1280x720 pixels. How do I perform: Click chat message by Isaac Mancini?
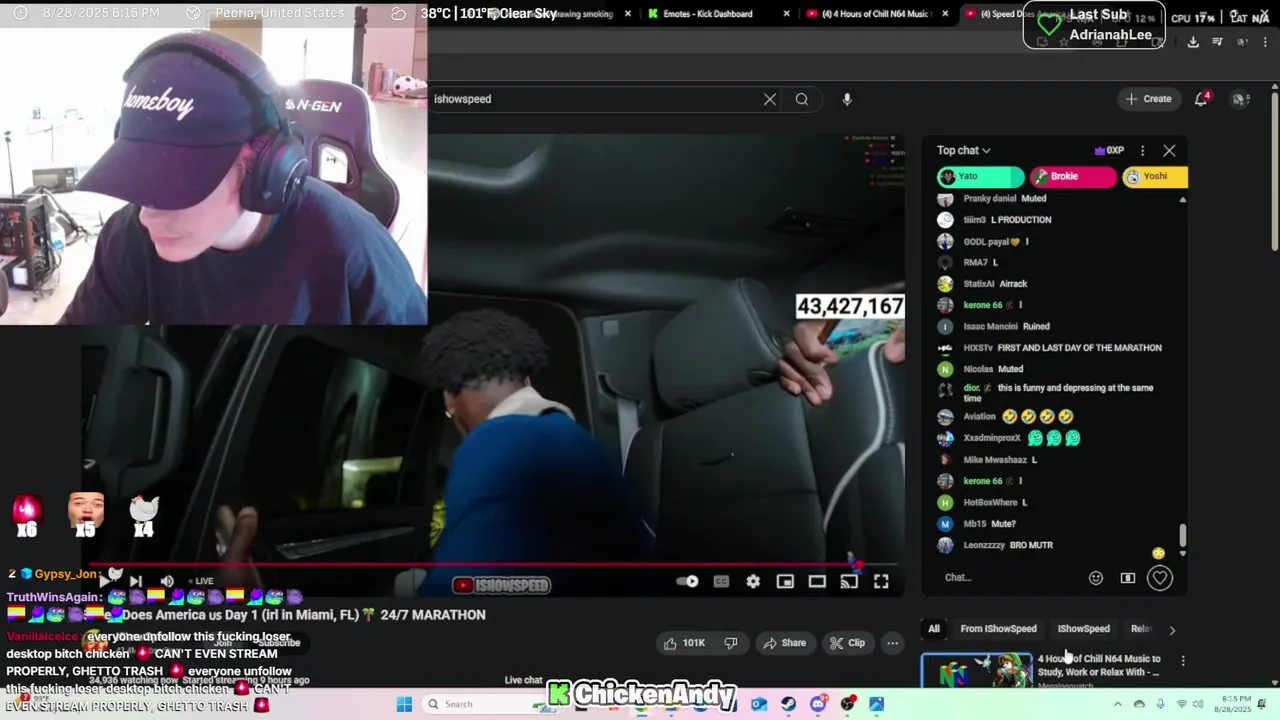pyautogui.click(x=993, y=327)
